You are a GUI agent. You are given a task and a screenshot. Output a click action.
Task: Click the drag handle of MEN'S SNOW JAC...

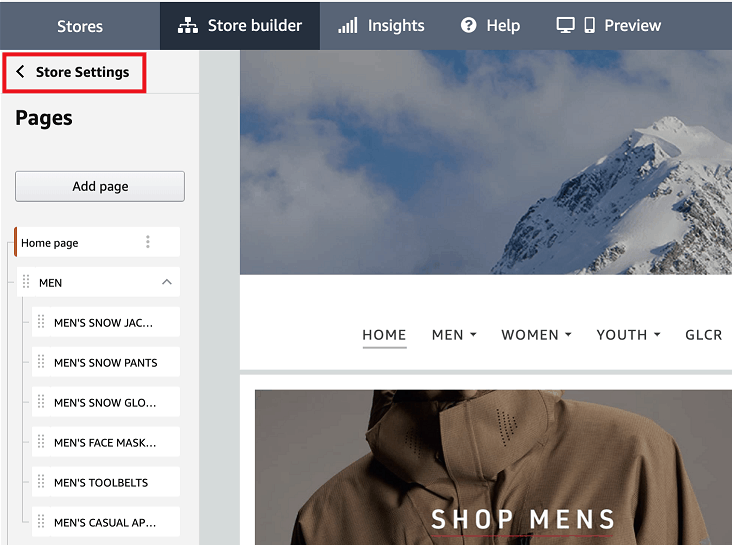(x=41, y=322)
